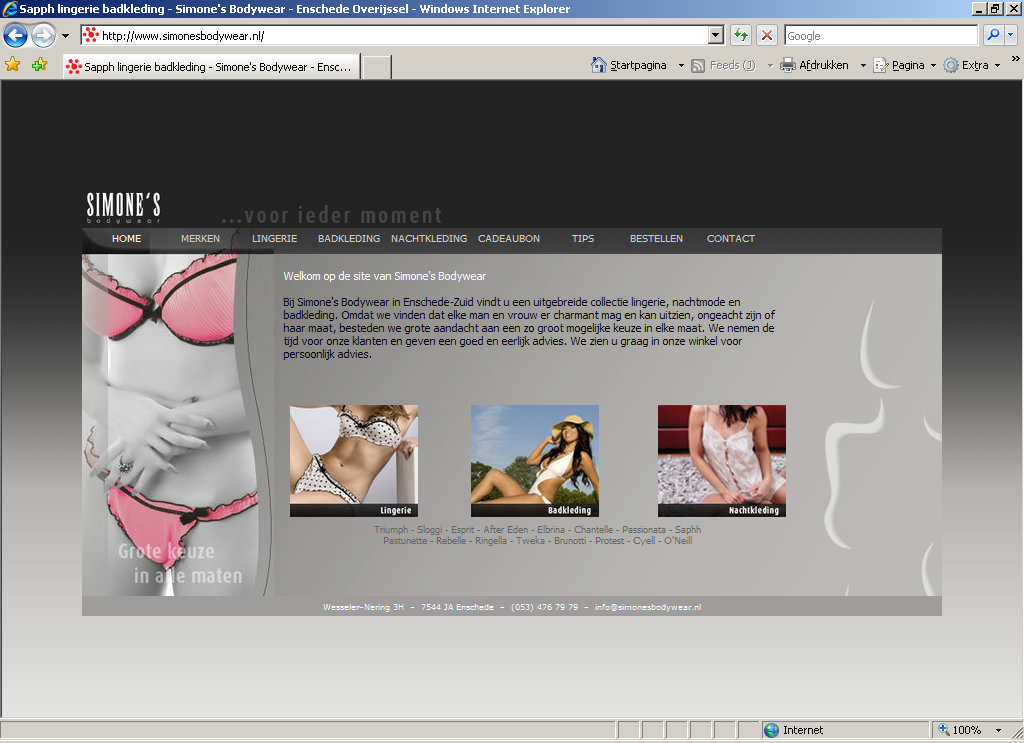
Task: Click the Simone's bodywear logo
Action: 123,208
